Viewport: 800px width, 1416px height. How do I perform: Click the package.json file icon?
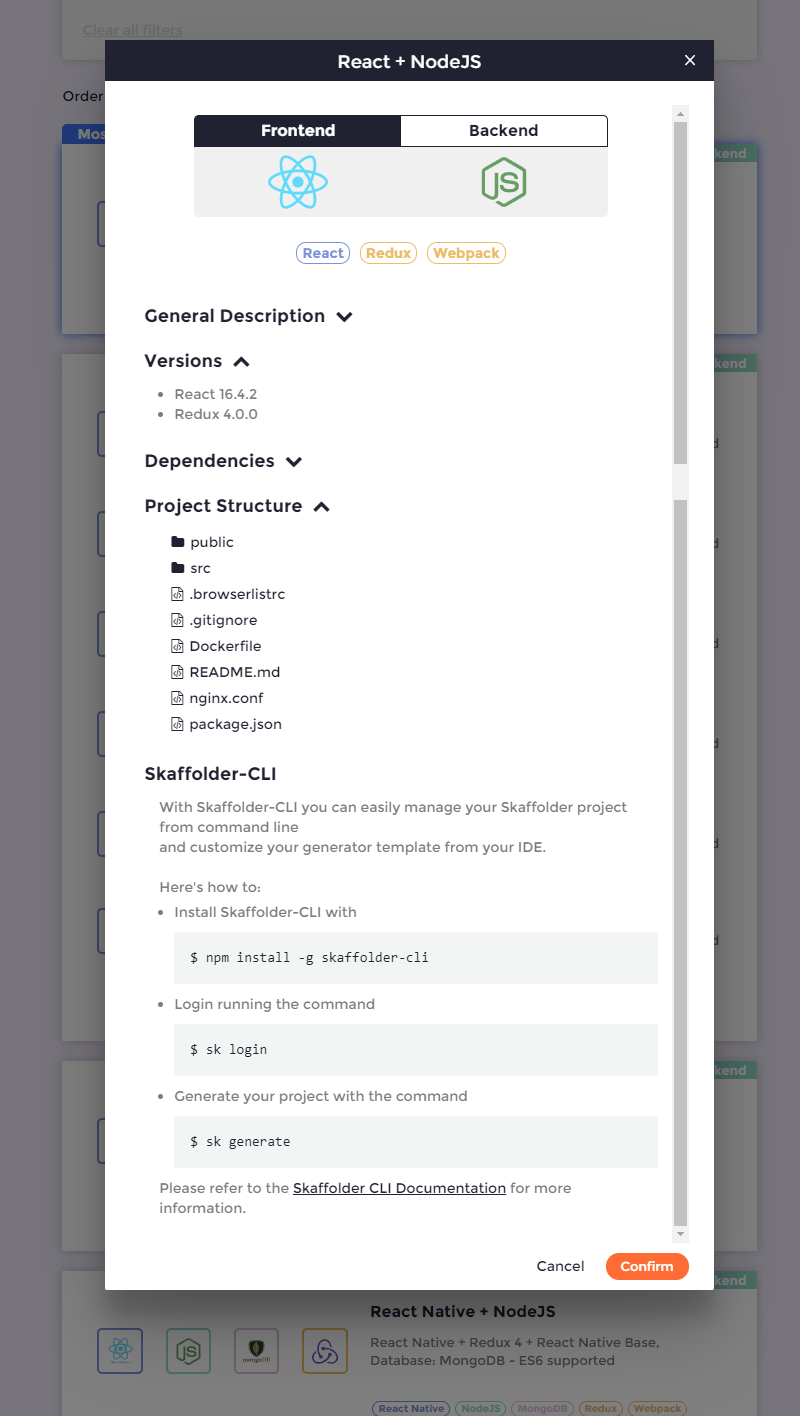click(178, 724)
